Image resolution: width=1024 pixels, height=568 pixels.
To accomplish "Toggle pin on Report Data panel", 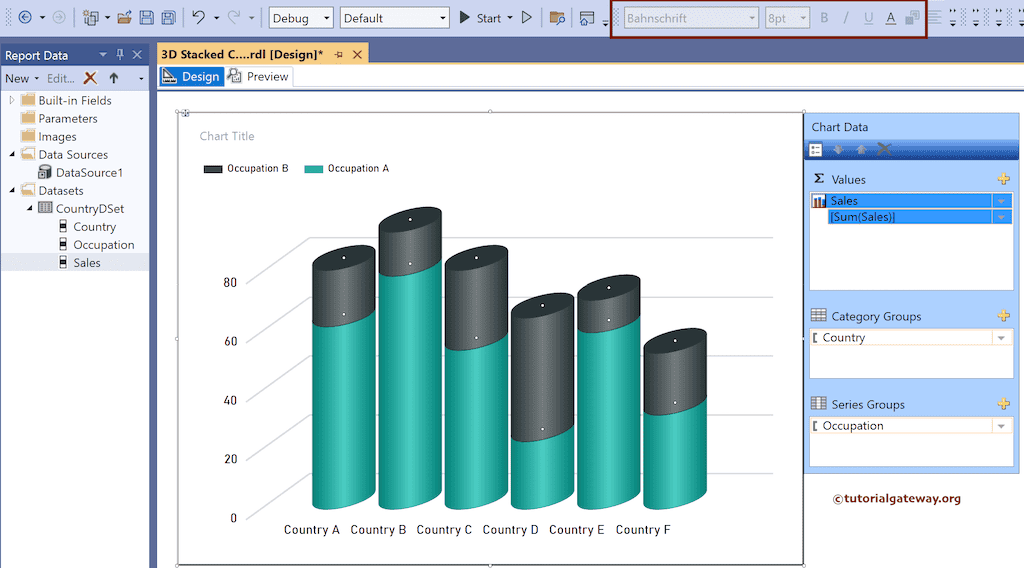I will tap(120, 55).
